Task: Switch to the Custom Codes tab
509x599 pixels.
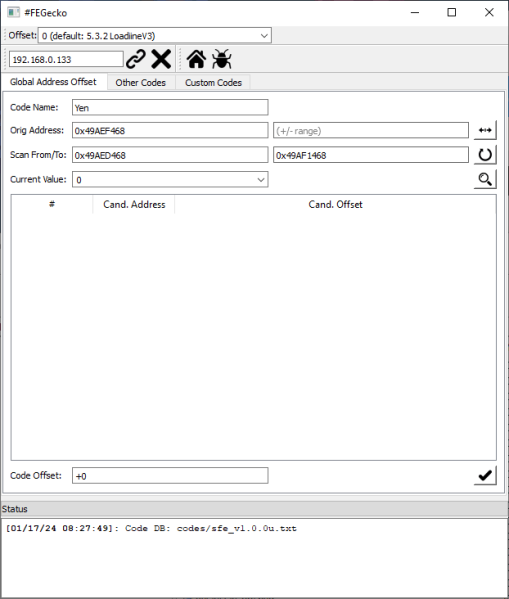Action: [x=213, y=83]
